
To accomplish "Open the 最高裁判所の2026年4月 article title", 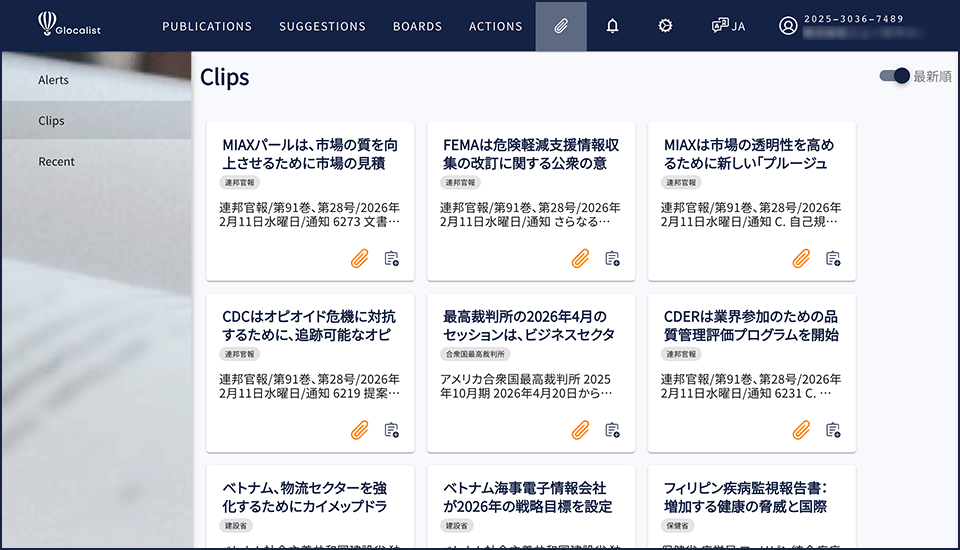I will tap(529, 325).
